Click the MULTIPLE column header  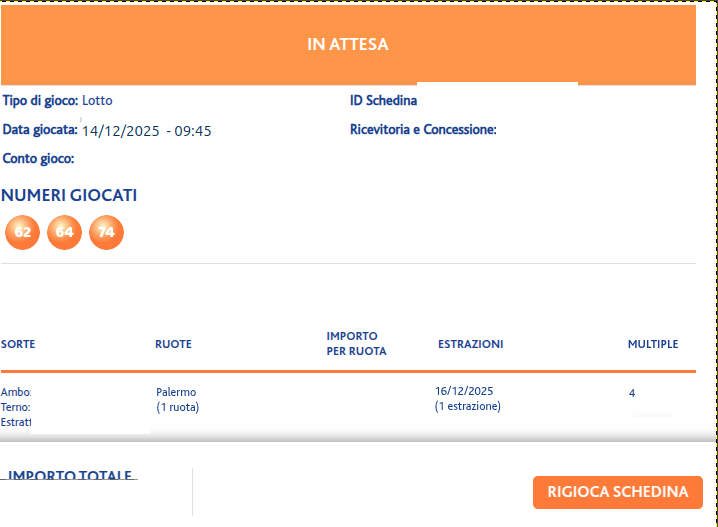pyautogui.click(x=653, y=344)
